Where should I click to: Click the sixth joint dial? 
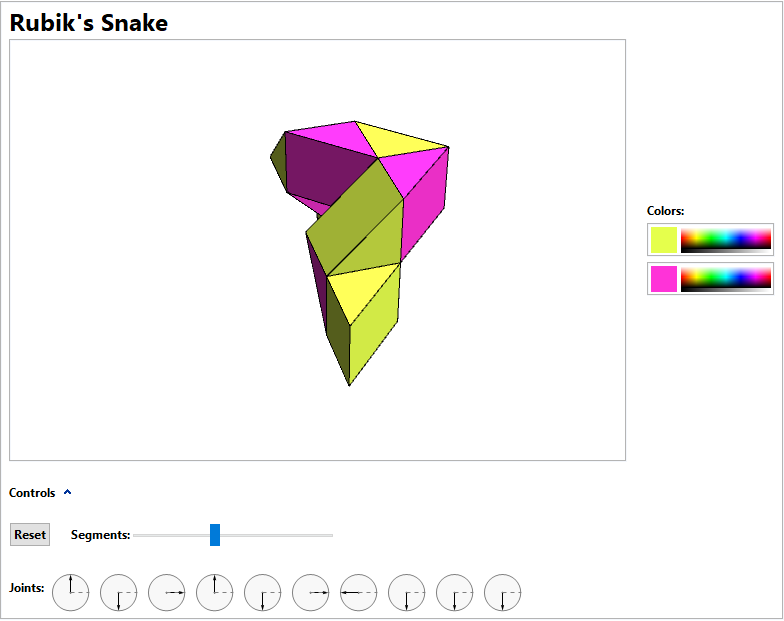click(311, 593)
